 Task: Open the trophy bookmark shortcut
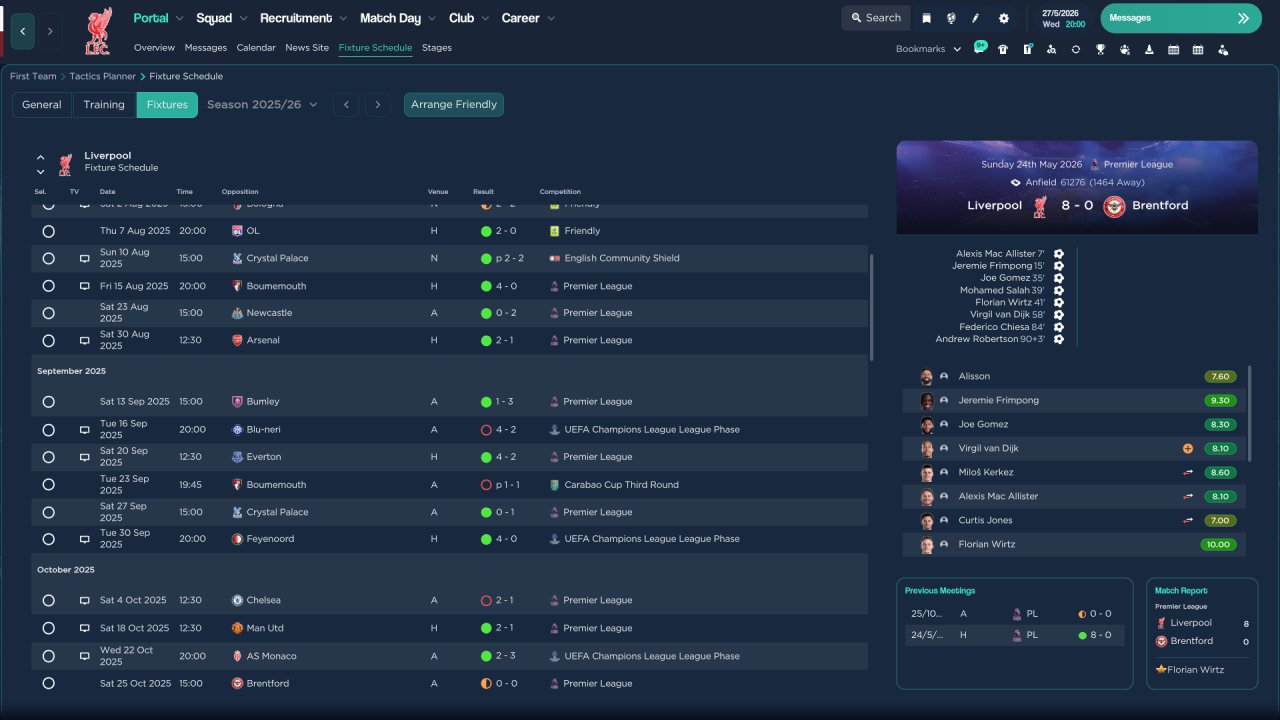coord(1100,49)
